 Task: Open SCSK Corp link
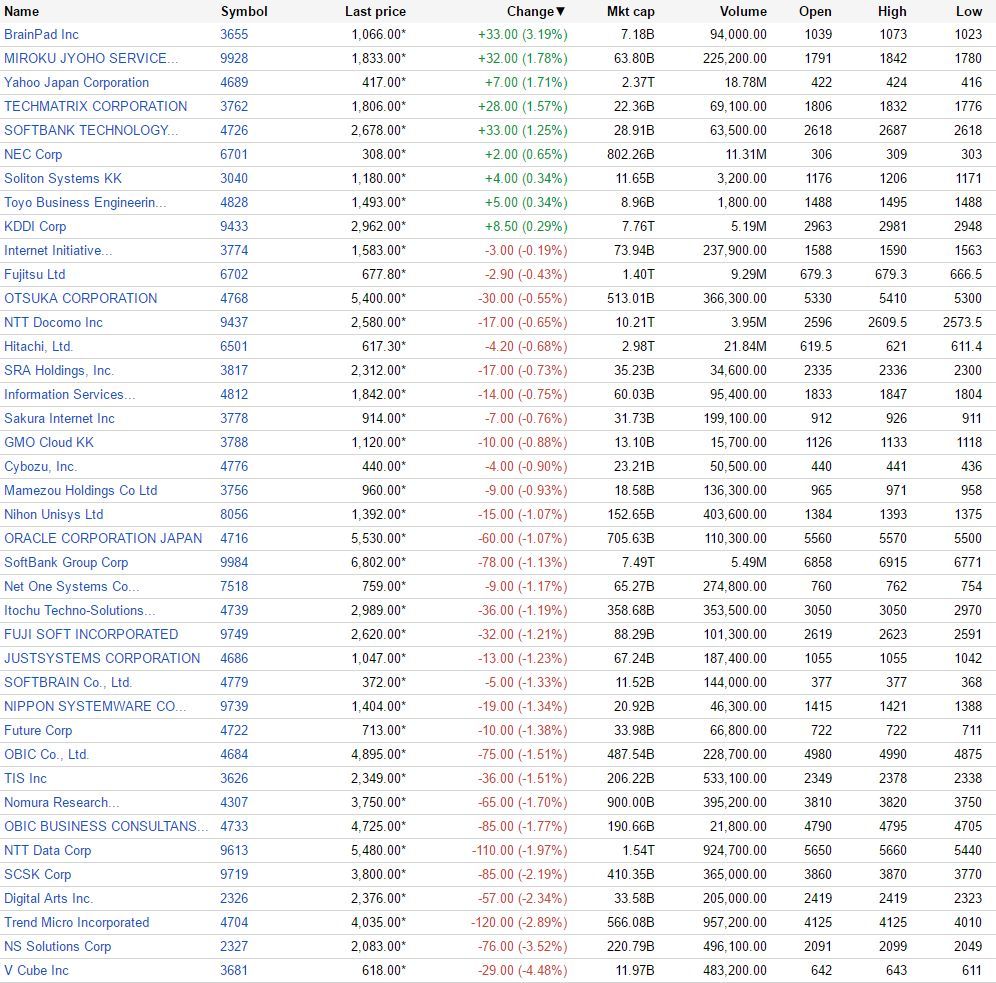pos(37,875)
